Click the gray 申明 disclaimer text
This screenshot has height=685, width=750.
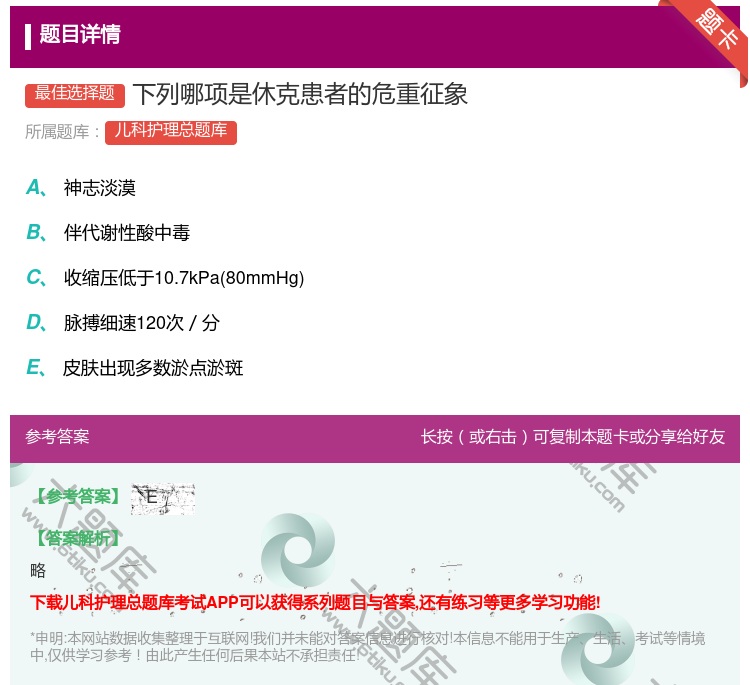click(367, 646)
